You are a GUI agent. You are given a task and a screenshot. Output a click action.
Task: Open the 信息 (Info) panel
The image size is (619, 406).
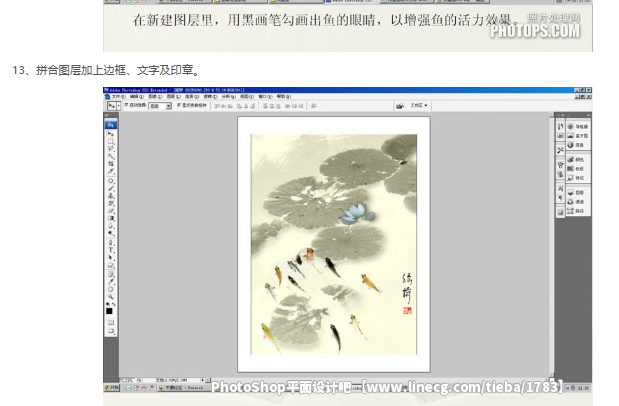tap(578, 145)
